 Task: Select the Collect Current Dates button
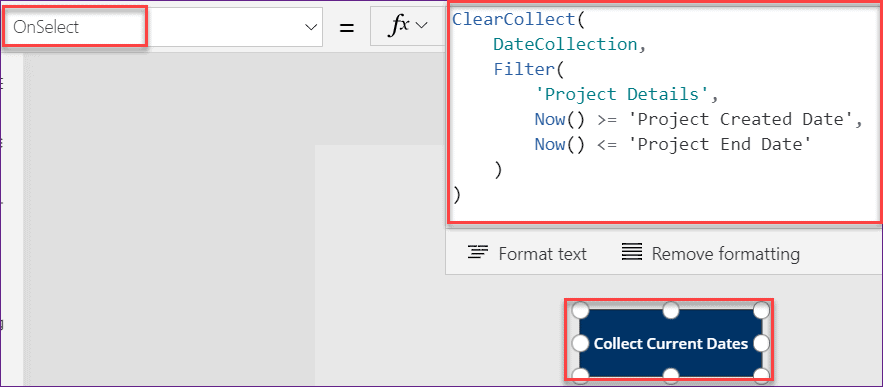pyautogui.click(x=671, y=344)
